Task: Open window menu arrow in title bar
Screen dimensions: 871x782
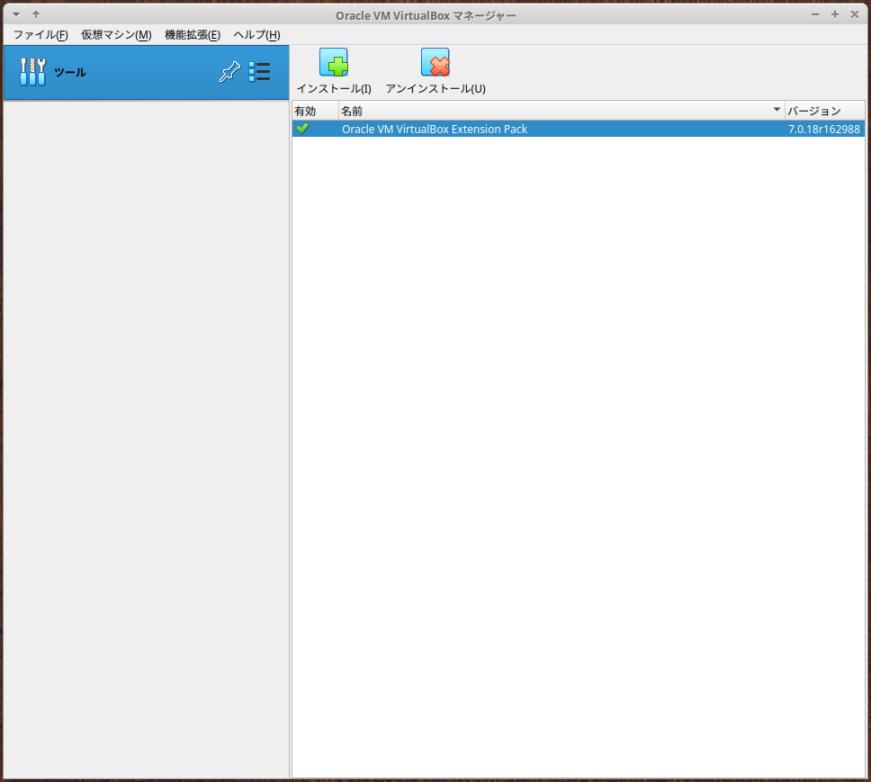Action: point(16,14)
